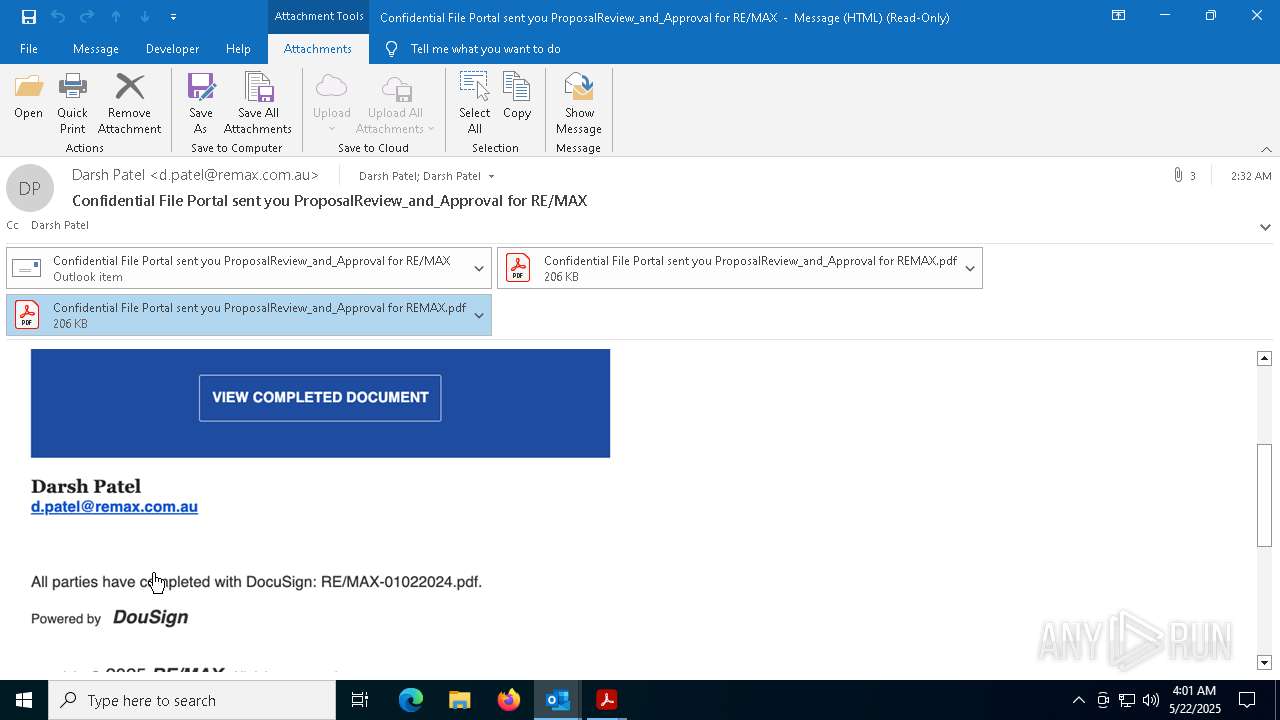Expand recipients list next to Darsh Patel

click(x=491, y=176)
